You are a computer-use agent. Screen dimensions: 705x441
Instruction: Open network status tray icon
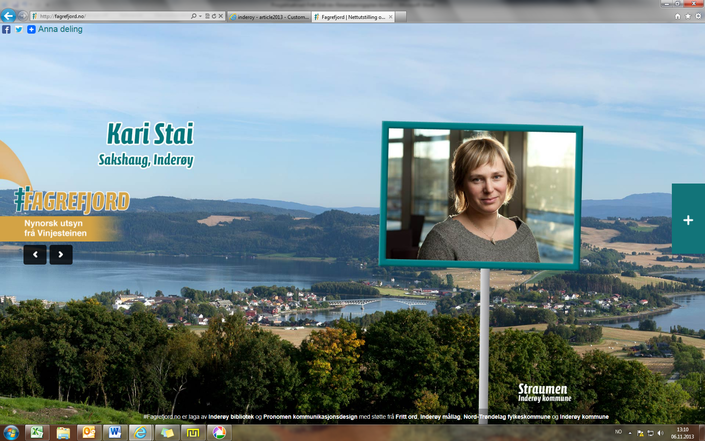click(651, 433)
